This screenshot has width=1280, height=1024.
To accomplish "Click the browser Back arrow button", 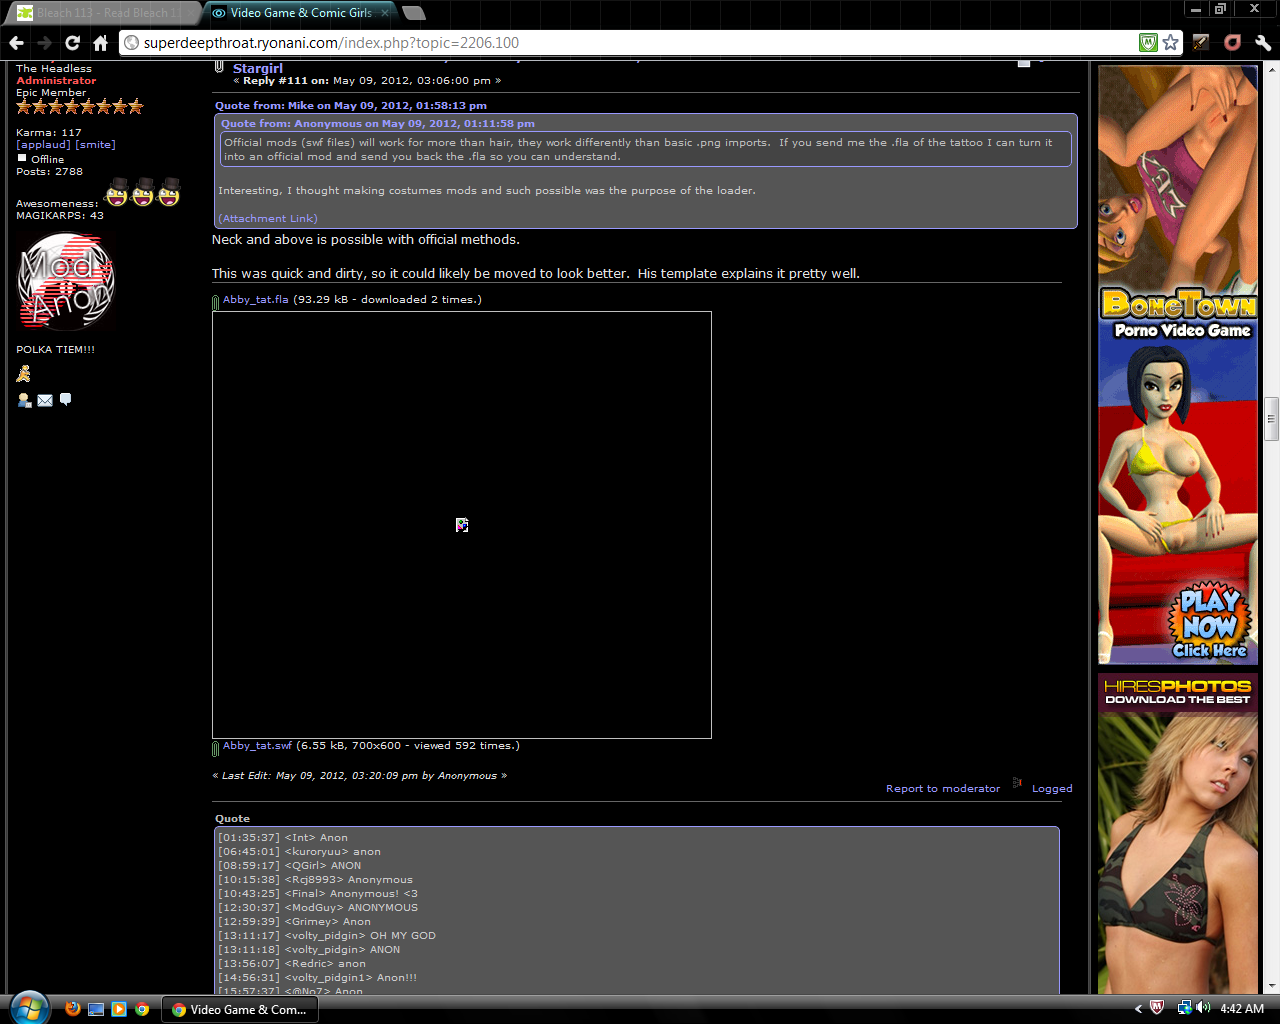I will pyautogui.click(x=16, y=43).
